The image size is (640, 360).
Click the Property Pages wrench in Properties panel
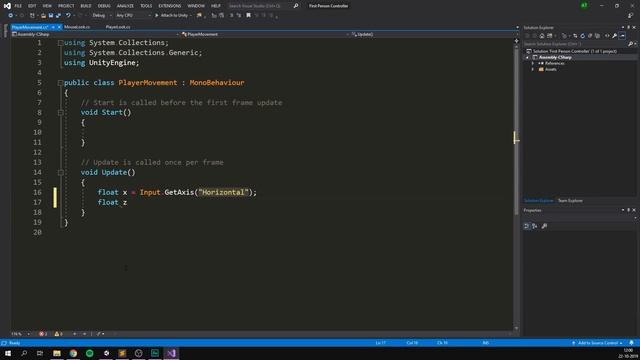(x=544, y=226)
